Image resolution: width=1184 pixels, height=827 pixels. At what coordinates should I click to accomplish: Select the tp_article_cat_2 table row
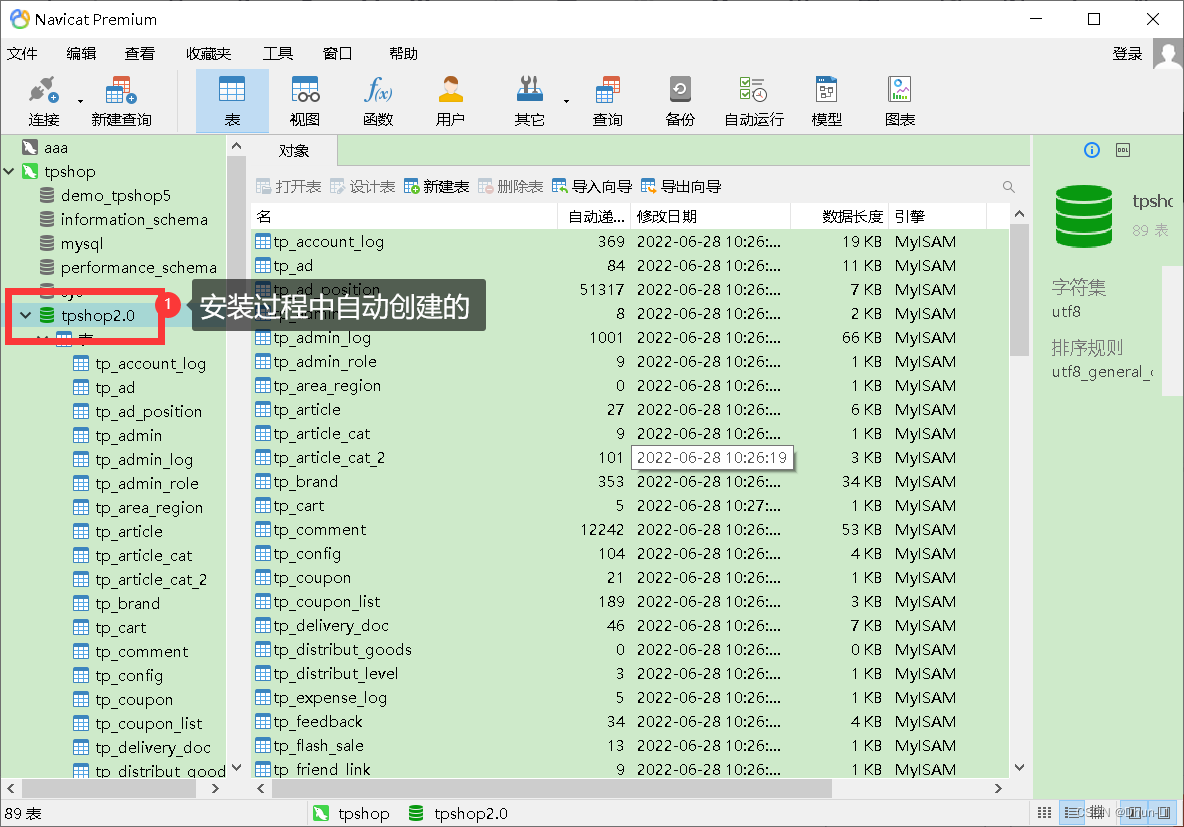[329, 458]
